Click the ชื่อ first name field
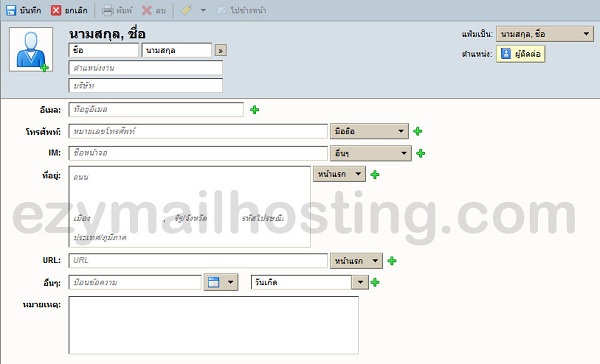600x364 pixels. click(104, 50)
